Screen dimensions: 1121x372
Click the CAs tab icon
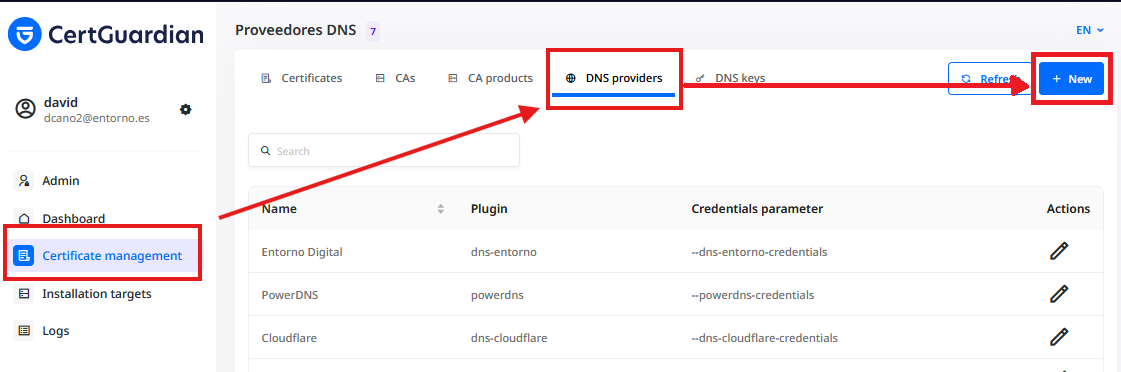click(380, 79)
